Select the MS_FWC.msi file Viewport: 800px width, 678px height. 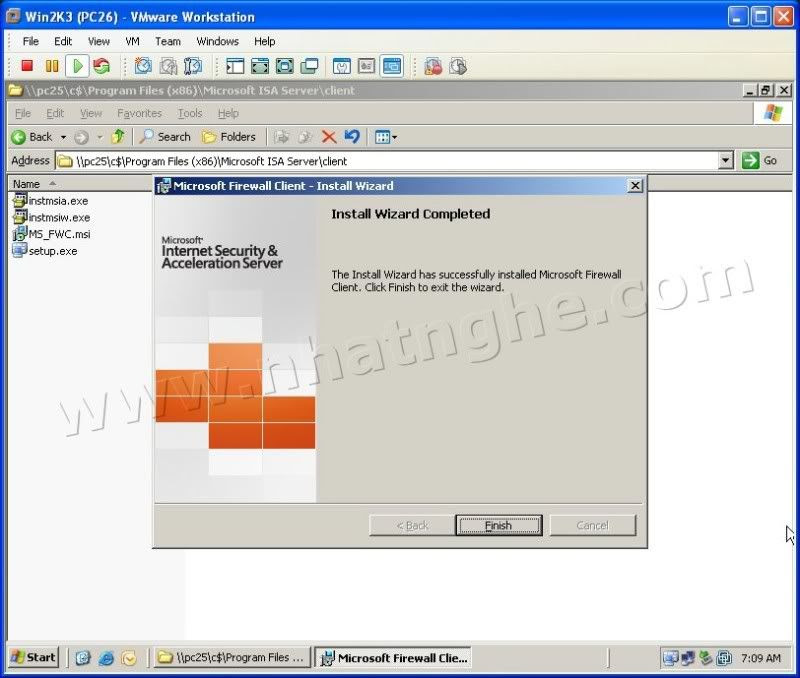coord(52,234)
